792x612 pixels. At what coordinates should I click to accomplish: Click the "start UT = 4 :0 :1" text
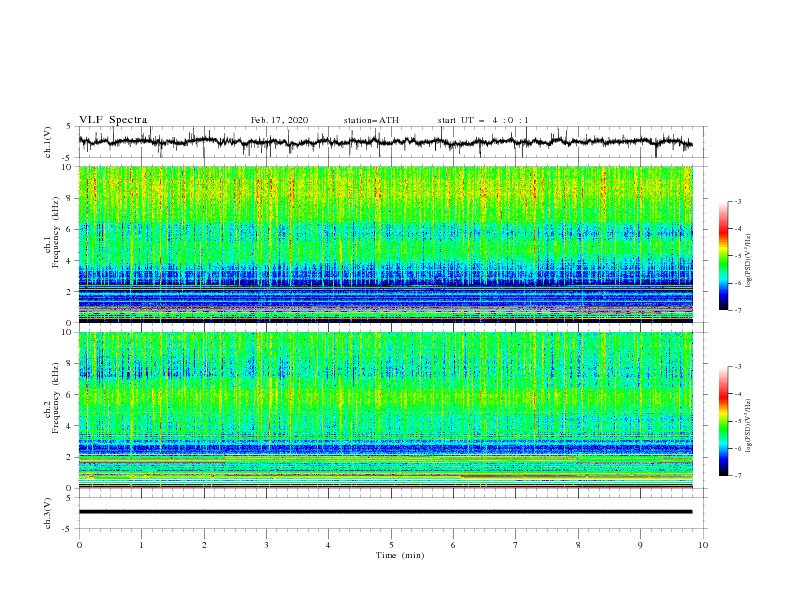(483, 120)
